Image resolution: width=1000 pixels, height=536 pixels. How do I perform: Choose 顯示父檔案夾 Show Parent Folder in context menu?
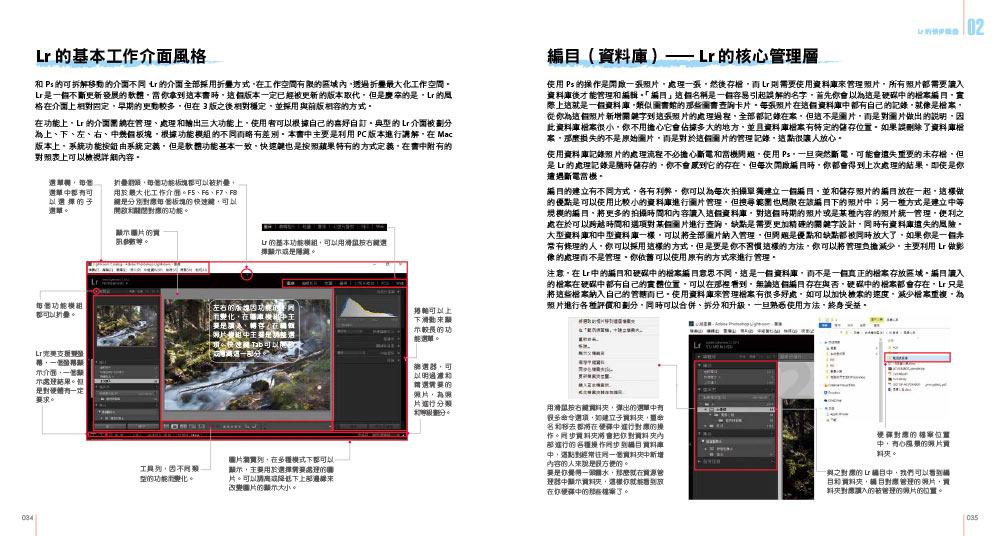(591, 353)
